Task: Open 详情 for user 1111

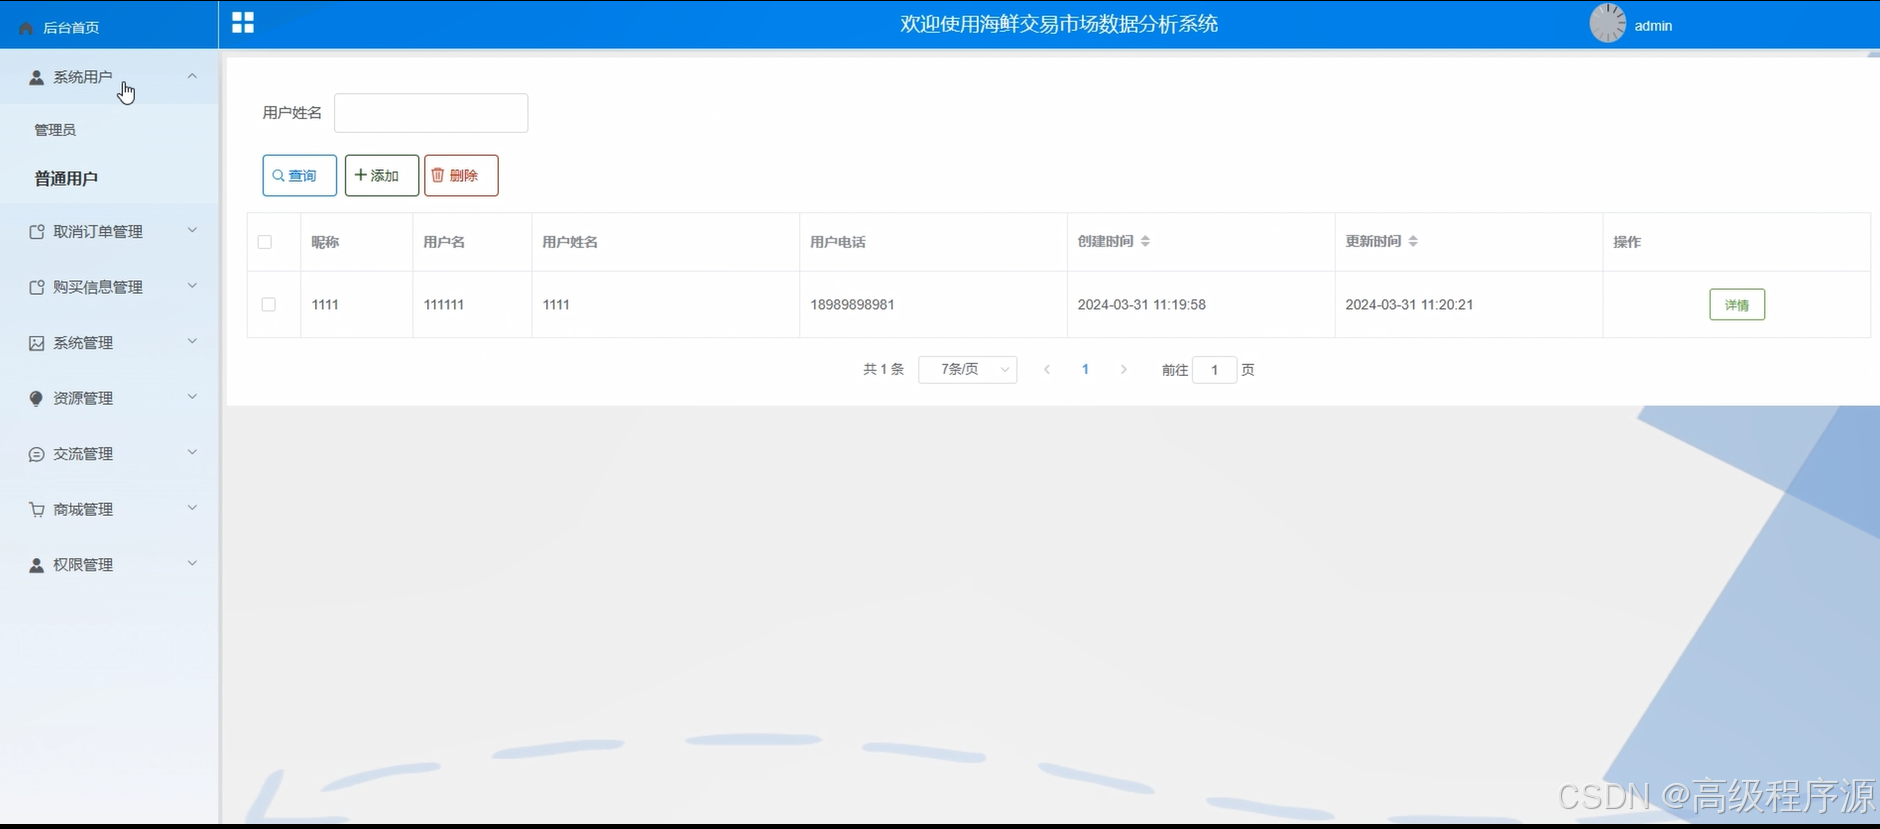Action: pos(1737,305)
